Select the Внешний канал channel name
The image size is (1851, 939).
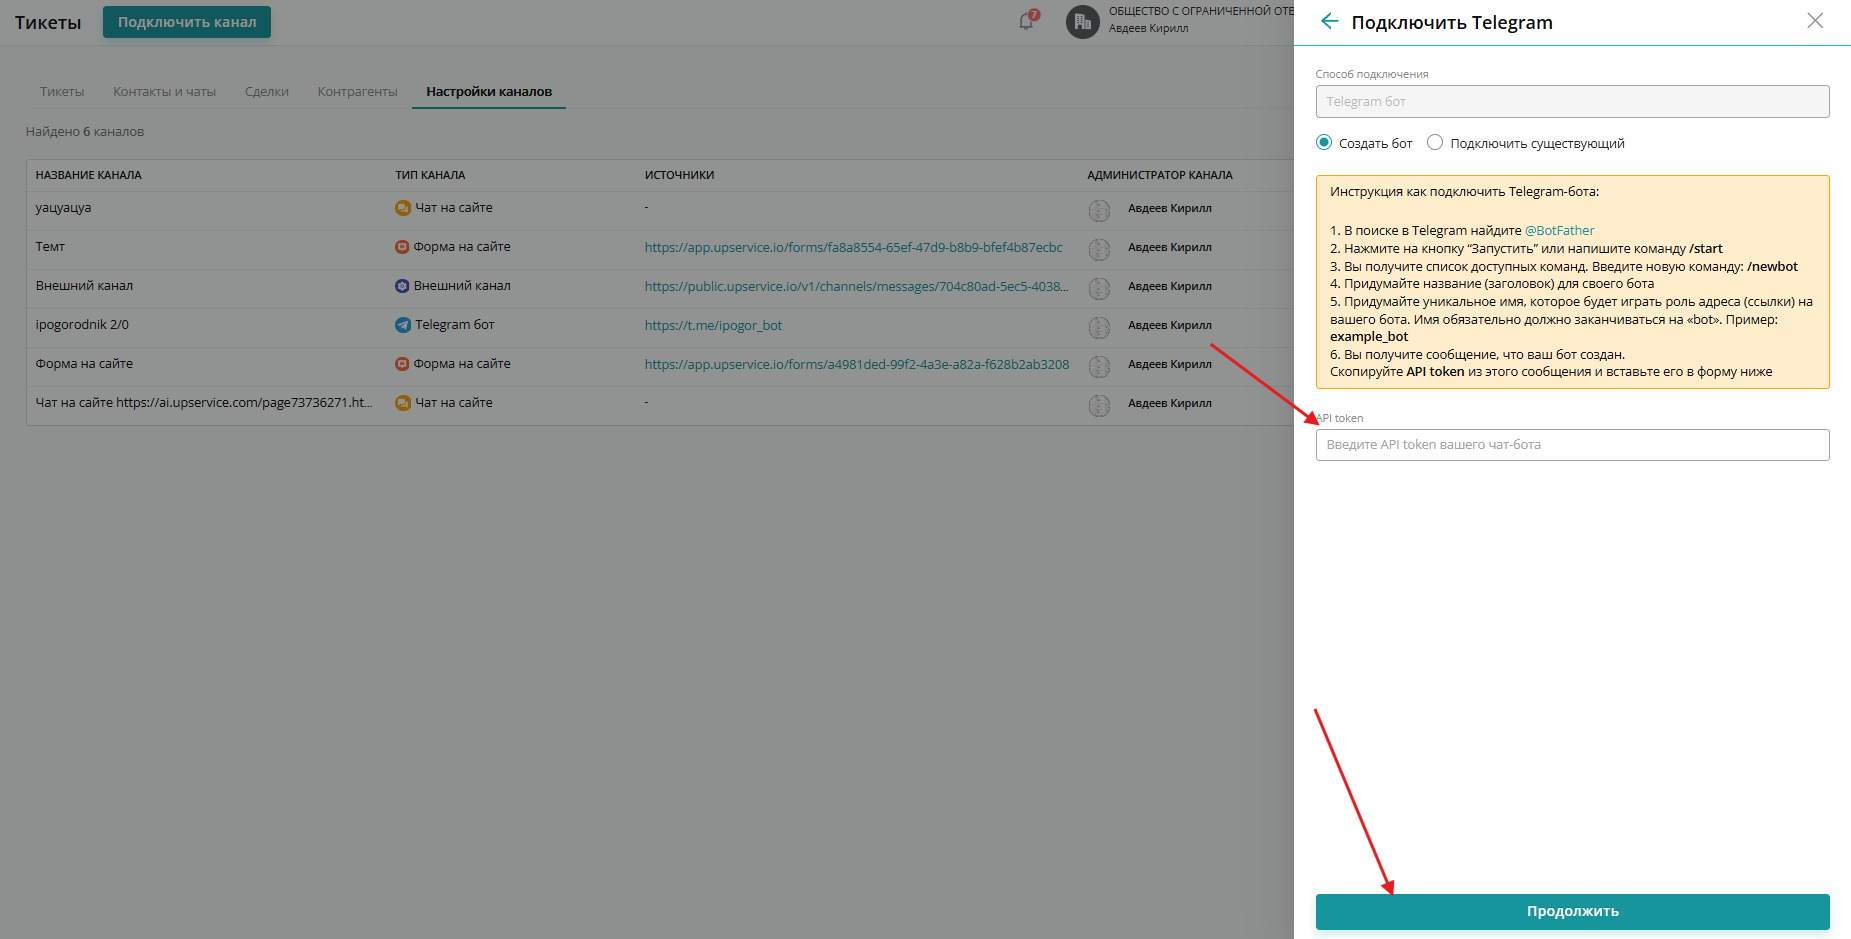tap(84, 286)
